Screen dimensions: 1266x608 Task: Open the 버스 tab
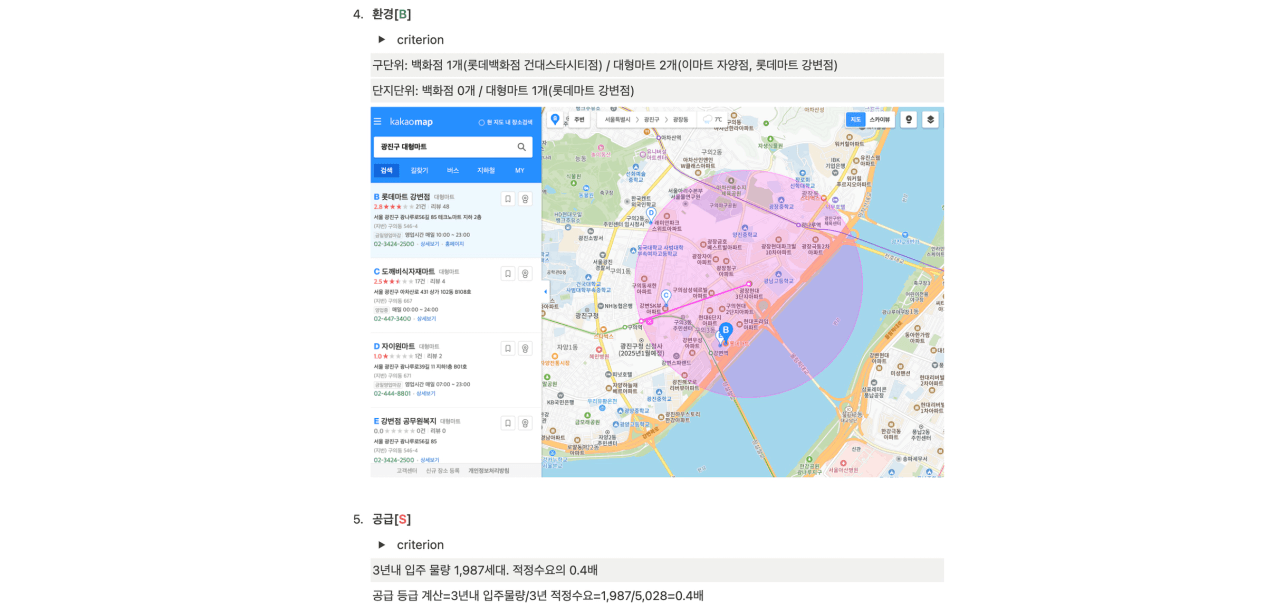coord(453,171)
